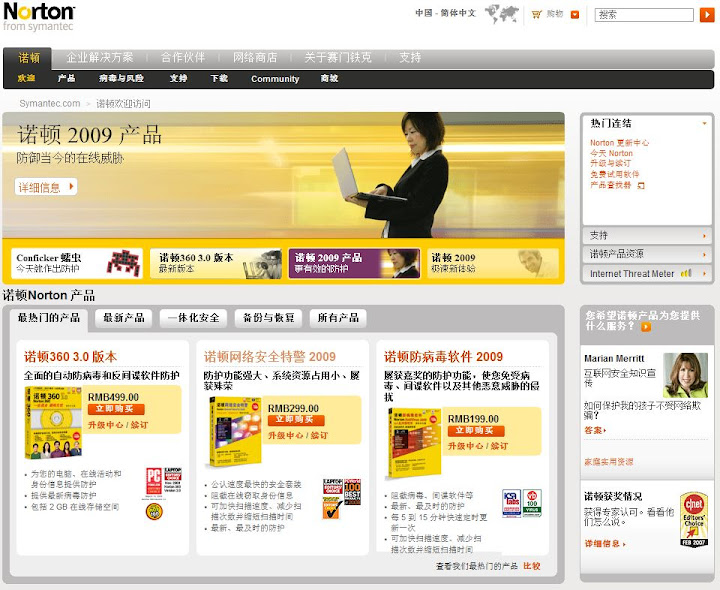Submit search with the orange arrow button
The image size is (720, 590).
point(706,15)
